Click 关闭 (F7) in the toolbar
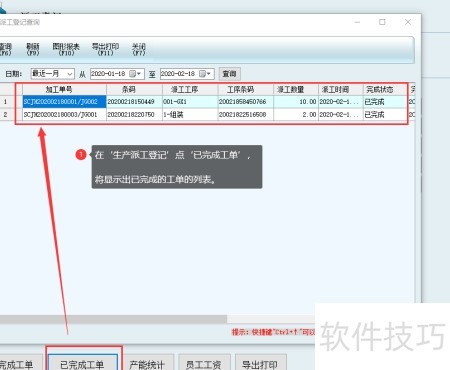This screenshot has height=370, width=450. (139, 49)
